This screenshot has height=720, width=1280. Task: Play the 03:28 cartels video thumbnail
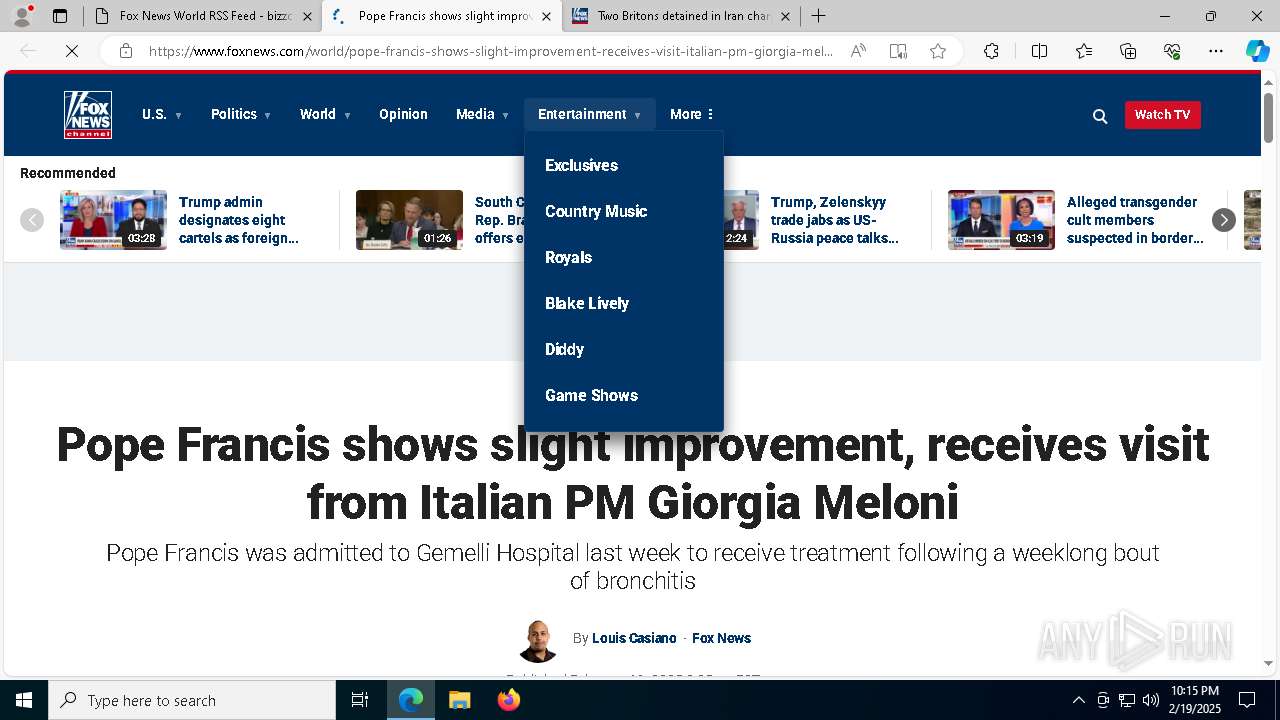click(113, 220)
